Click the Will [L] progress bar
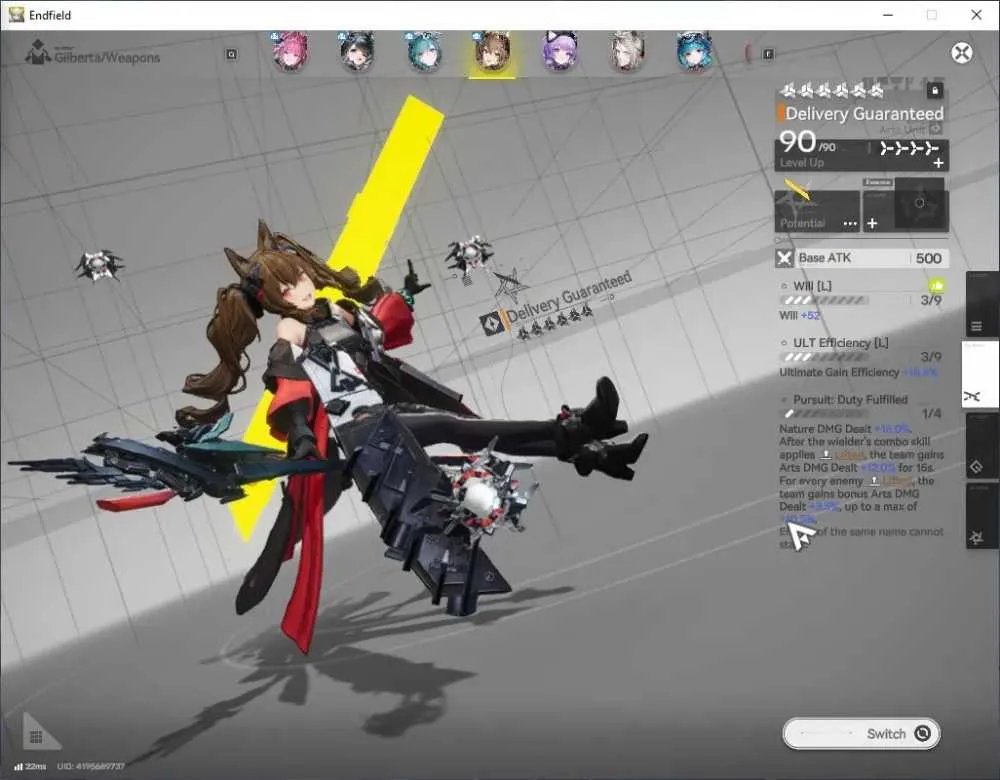 coord(823,300)
